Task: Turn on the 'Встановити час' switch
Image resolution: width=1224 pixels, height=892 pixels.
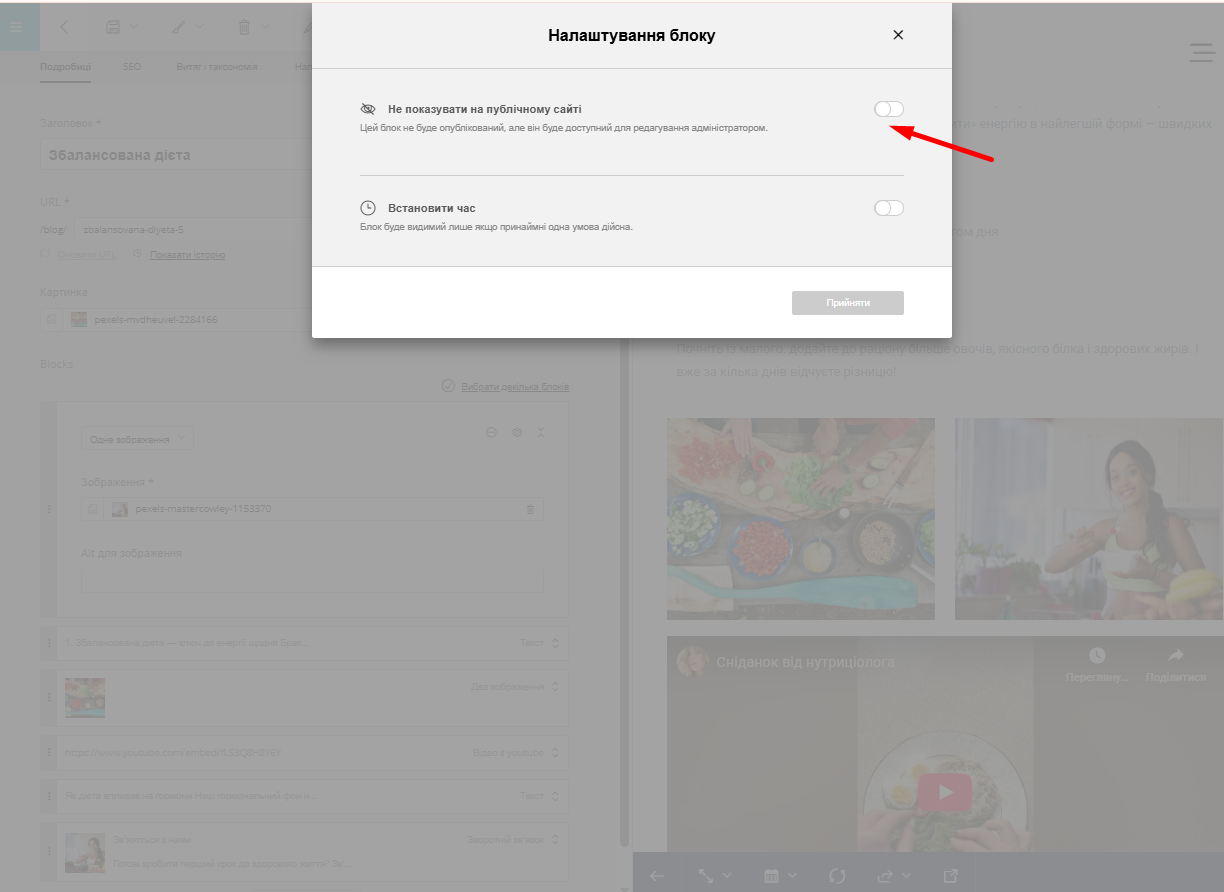Action: point(888,208)
